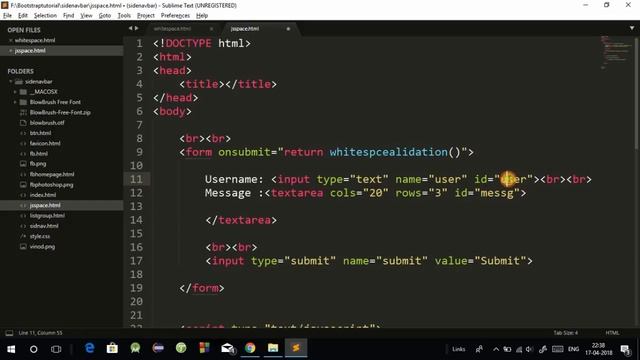
Task: Open blowbrush.otf in sidebar
Action: coord(47,123)
